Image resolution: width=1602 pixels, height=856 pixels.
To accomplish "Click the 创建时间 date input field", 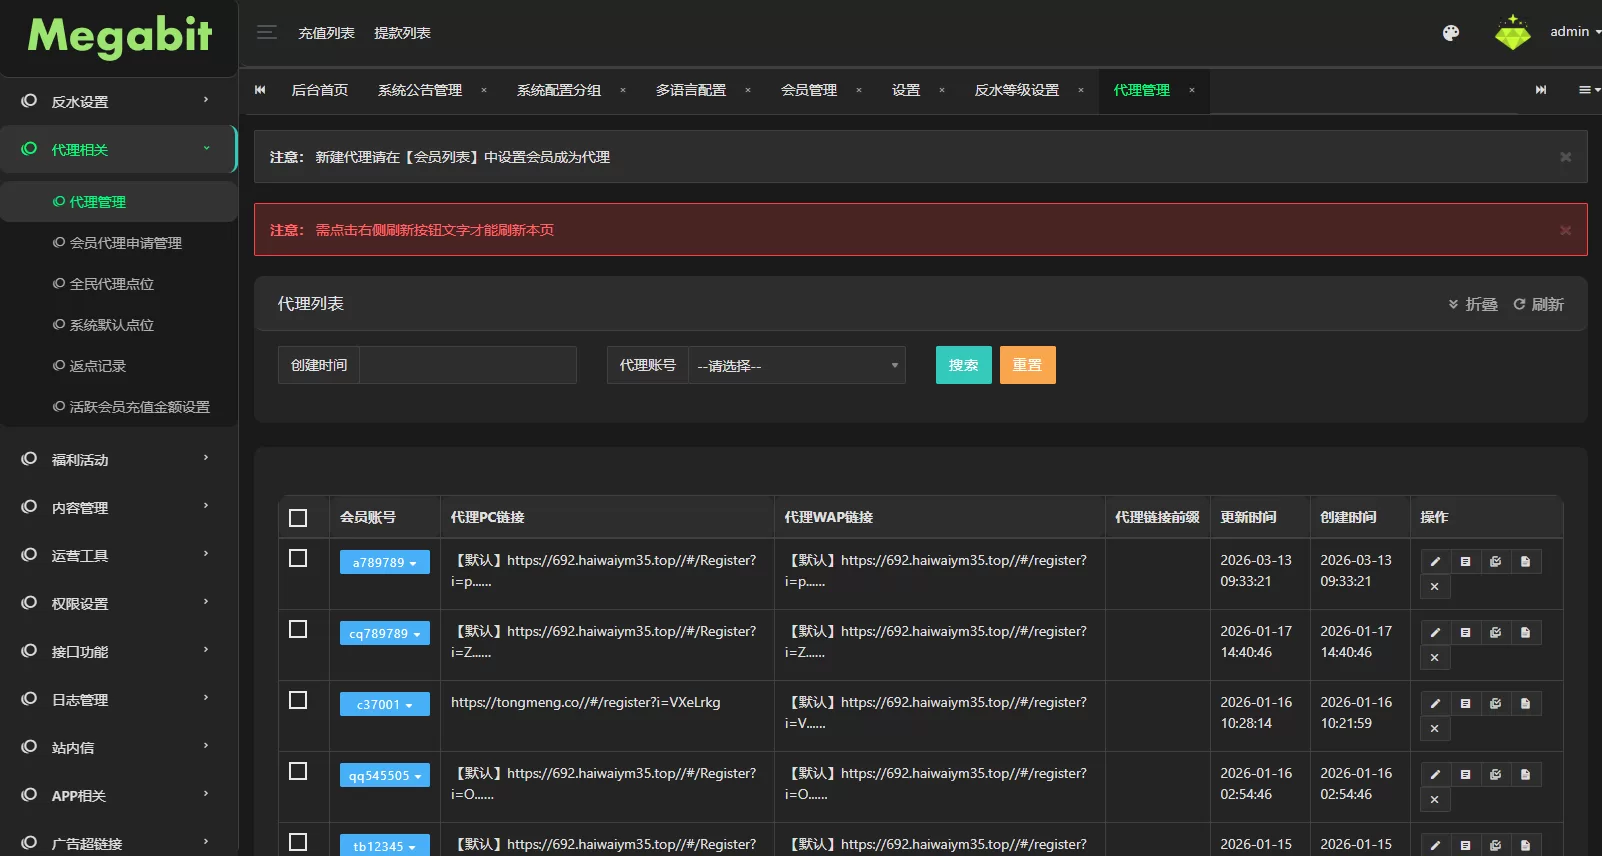I will click(x=467, y=366).
